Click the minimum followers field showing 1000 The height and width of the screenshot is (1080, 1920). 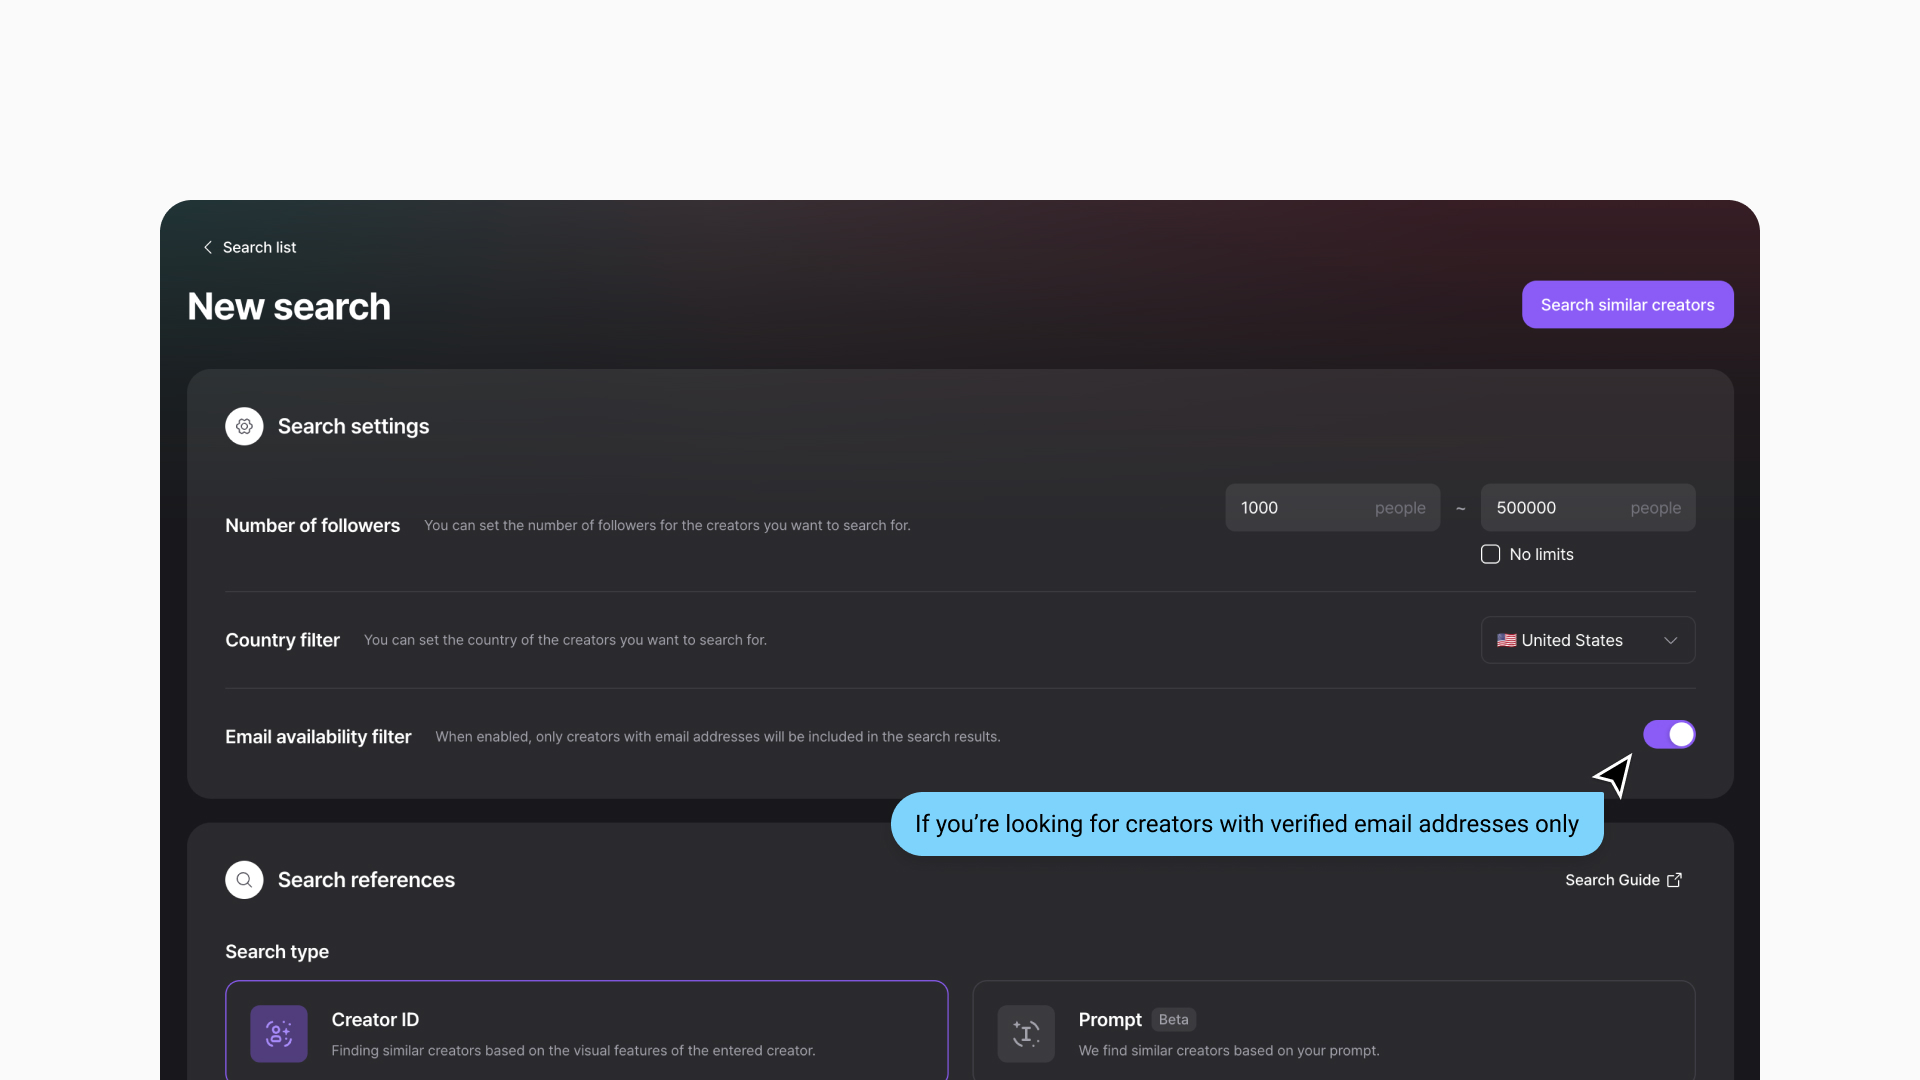tap(1300, 508)
